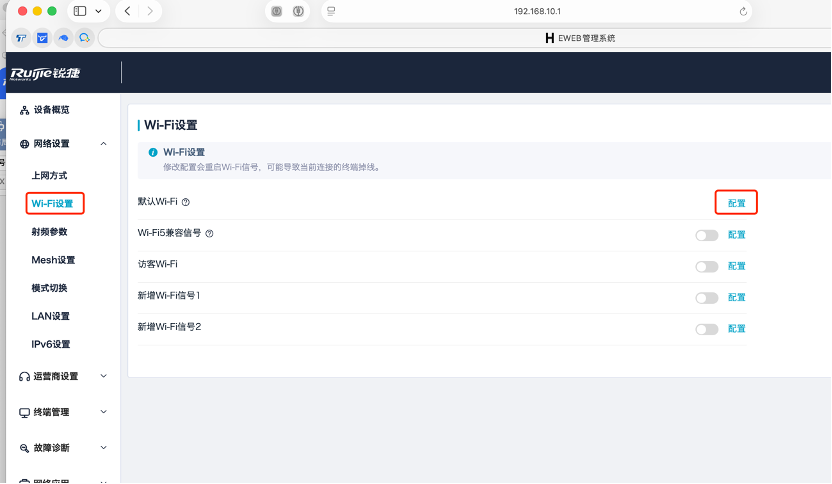Click the 设备概览 topology icon
The height and width of the screenshot is (484, 832).
tap(24, 110)
